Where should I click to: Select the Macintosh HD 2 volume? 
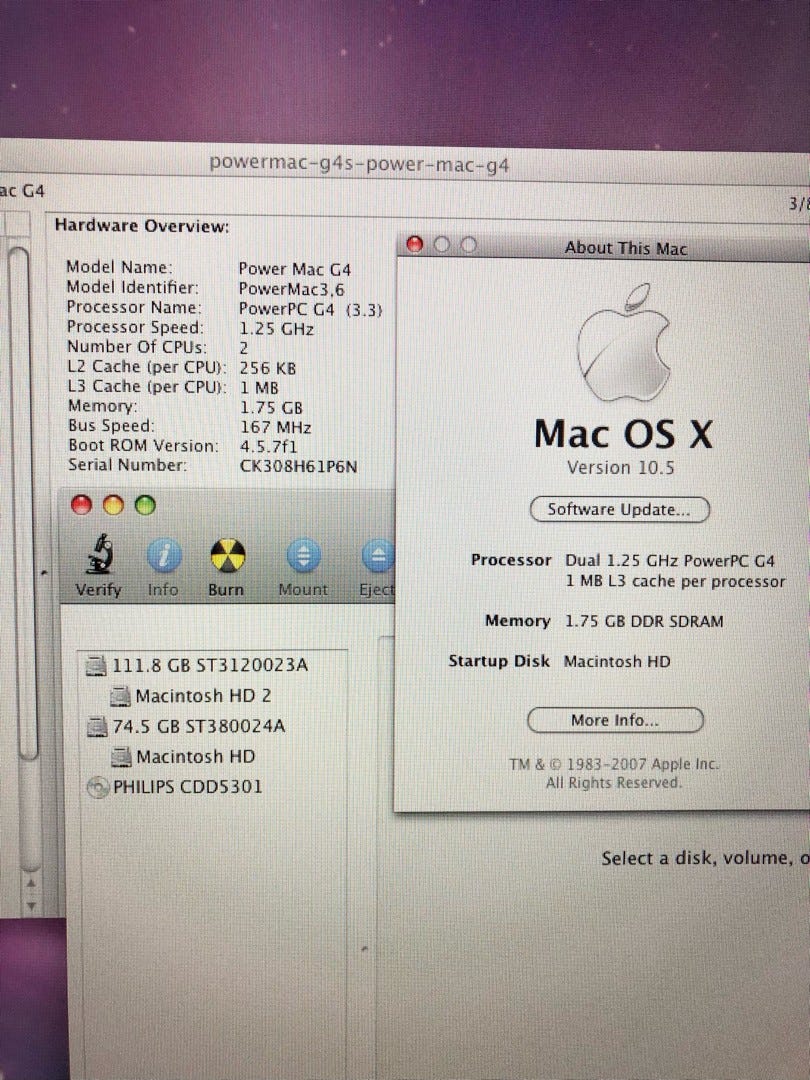pyautogui.click(x=190, y=696)
